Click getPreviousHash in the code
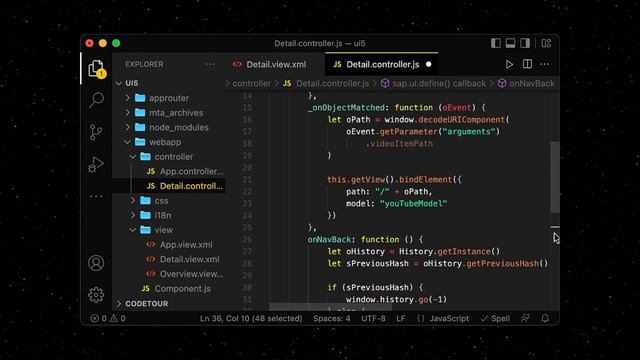The width and height of the screenshot is (640, 360). pos(502,264)
